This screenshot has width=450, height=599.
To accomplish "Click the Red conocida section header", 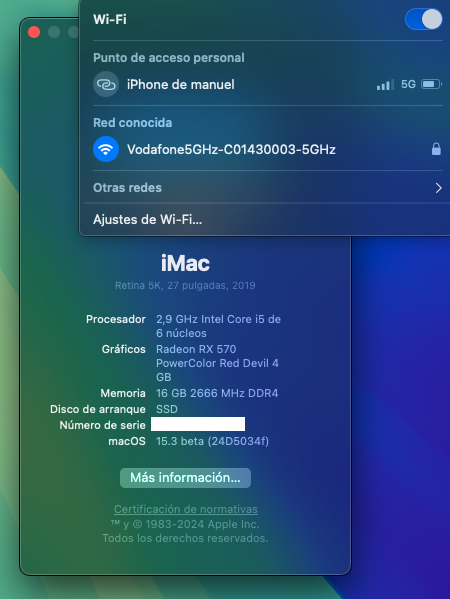I will [x=133, y=123].
